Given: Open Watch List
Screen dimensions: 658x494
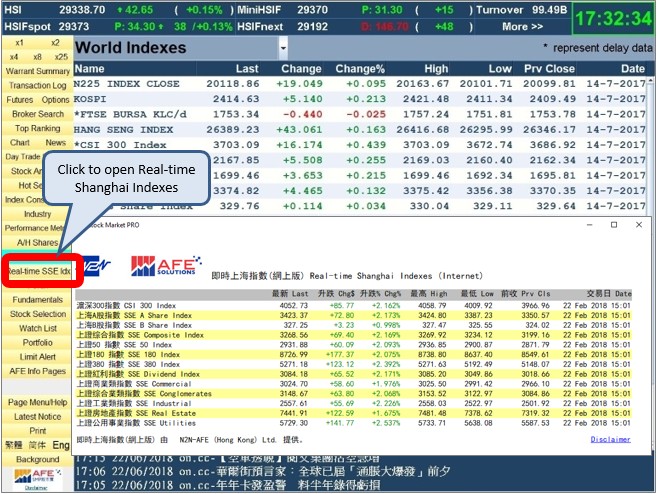Looking at the screenshot, I should coord(38,328).
